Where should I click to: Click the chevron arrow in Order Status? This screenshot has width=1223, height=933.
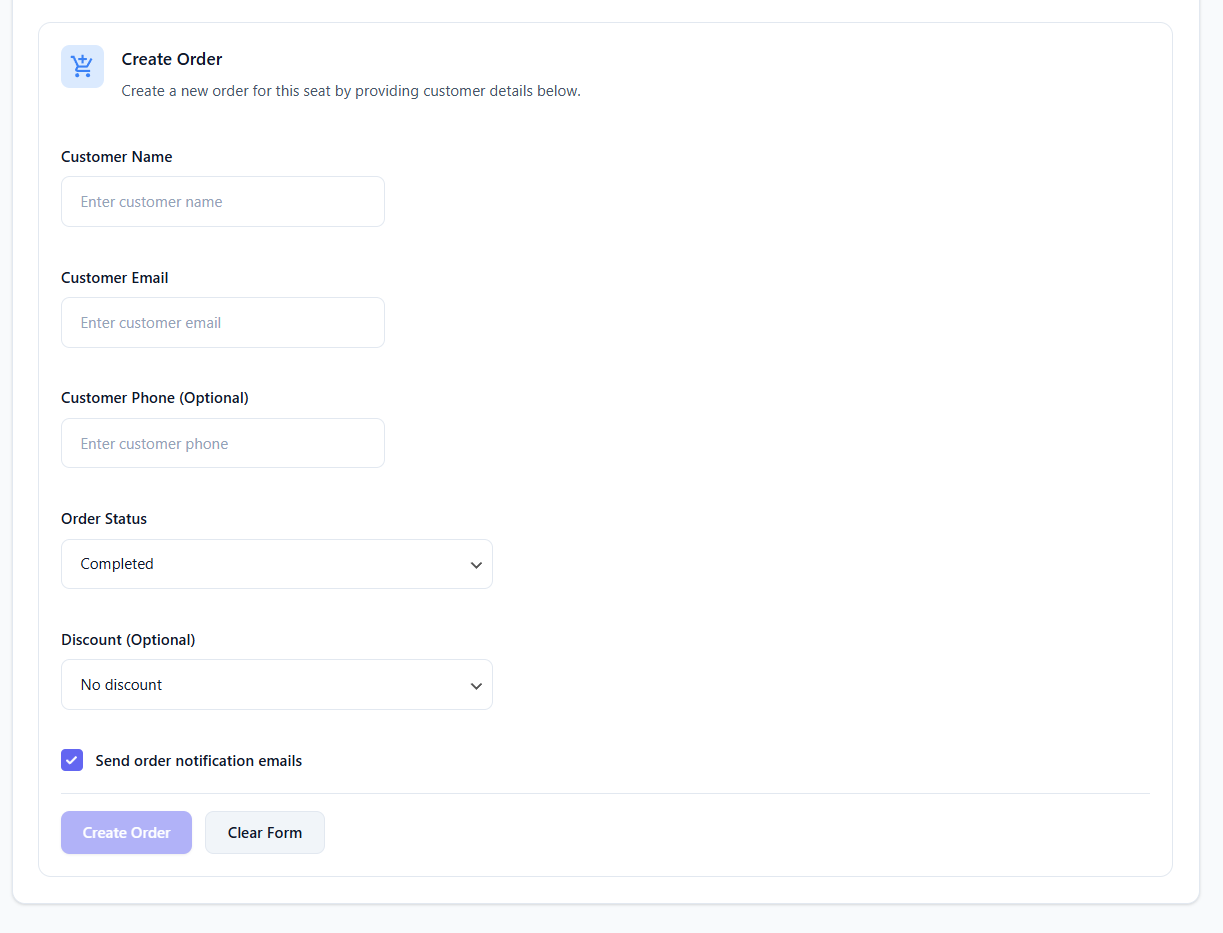click(476, 565)
